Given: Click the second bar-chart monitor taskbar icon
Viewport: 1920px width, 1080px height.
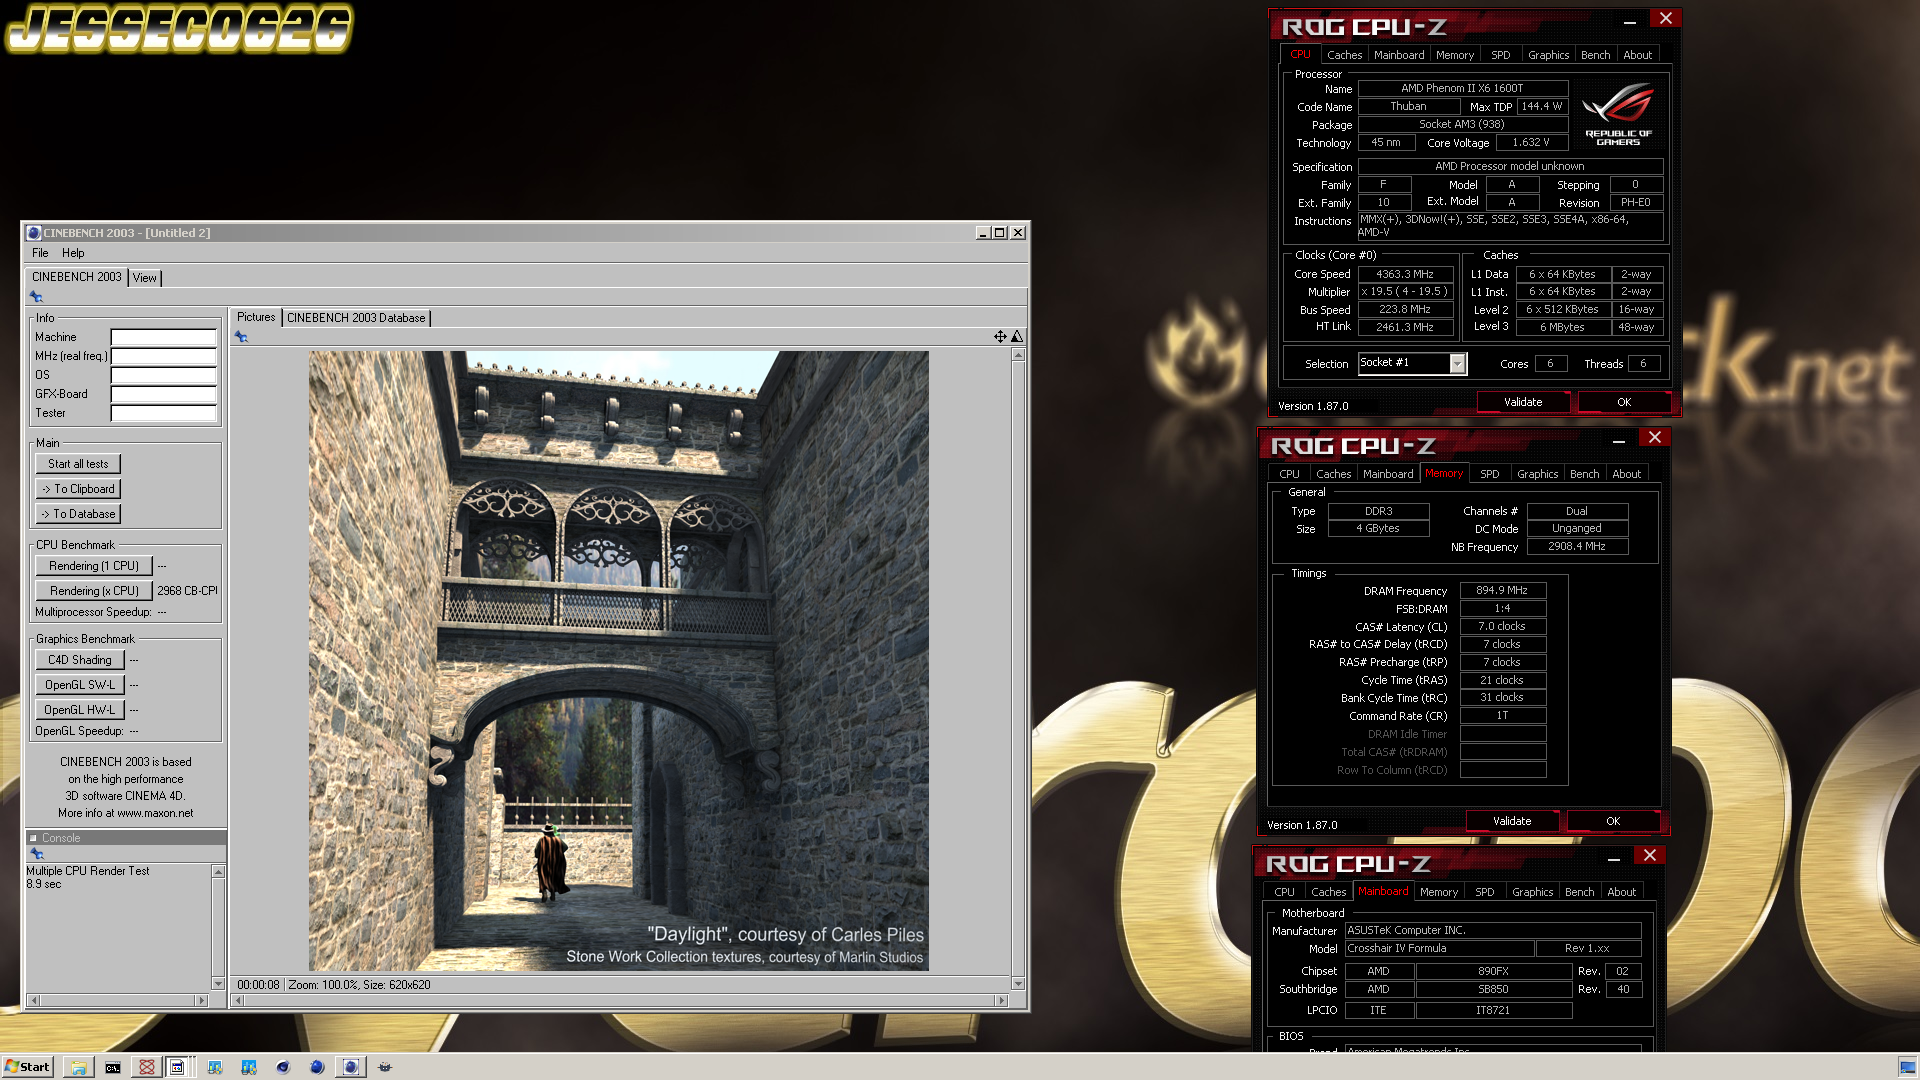Looking at the screenshot, I should [x=249, y=1067].
